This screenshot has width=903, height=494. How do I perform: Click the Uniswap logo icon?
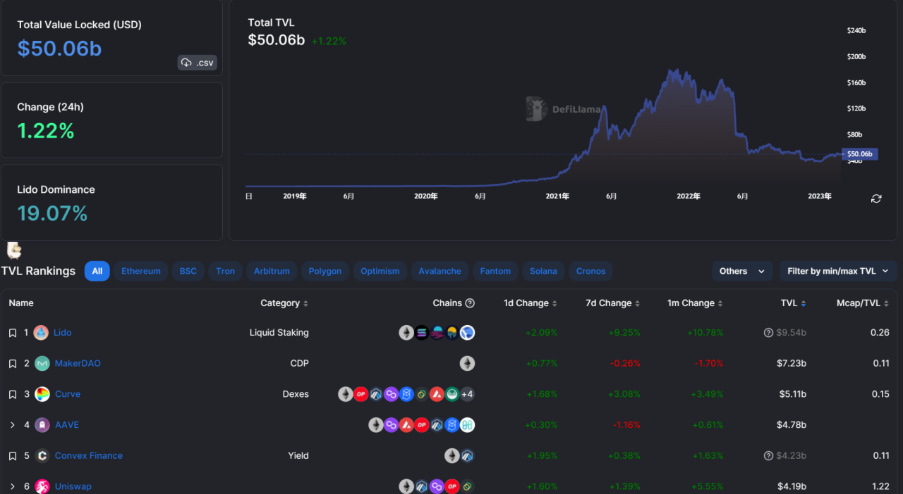[42, 487]
